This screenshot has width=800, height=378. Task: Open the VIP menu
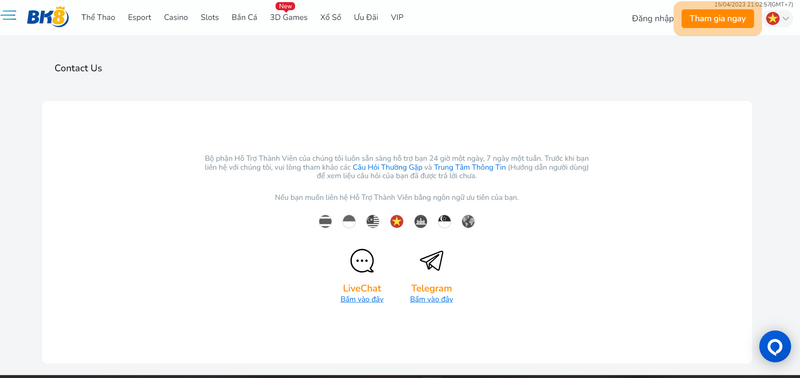tap(397, 17)
